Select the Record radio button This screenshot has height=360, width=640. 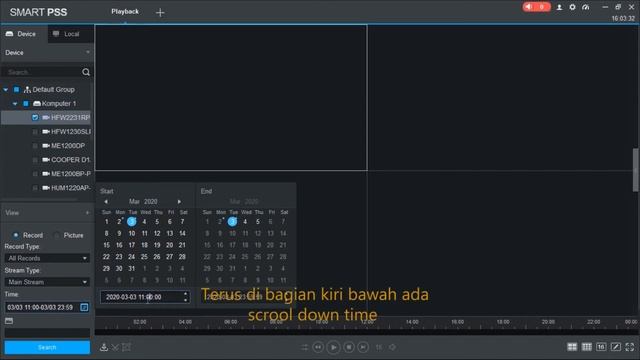[16, 235]
